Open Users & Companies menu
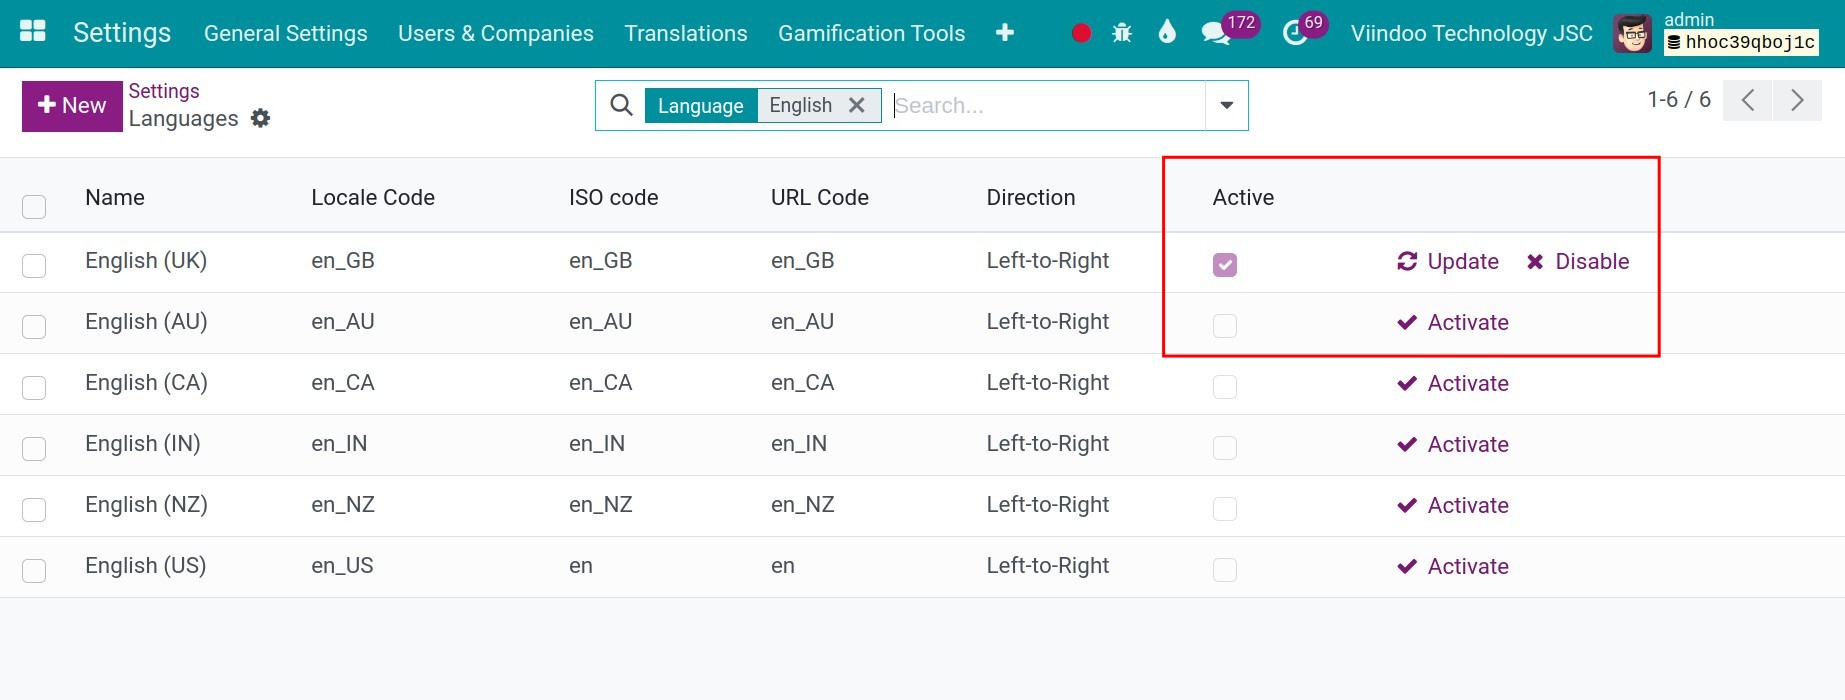1845x700 pixels. (496, 33)
